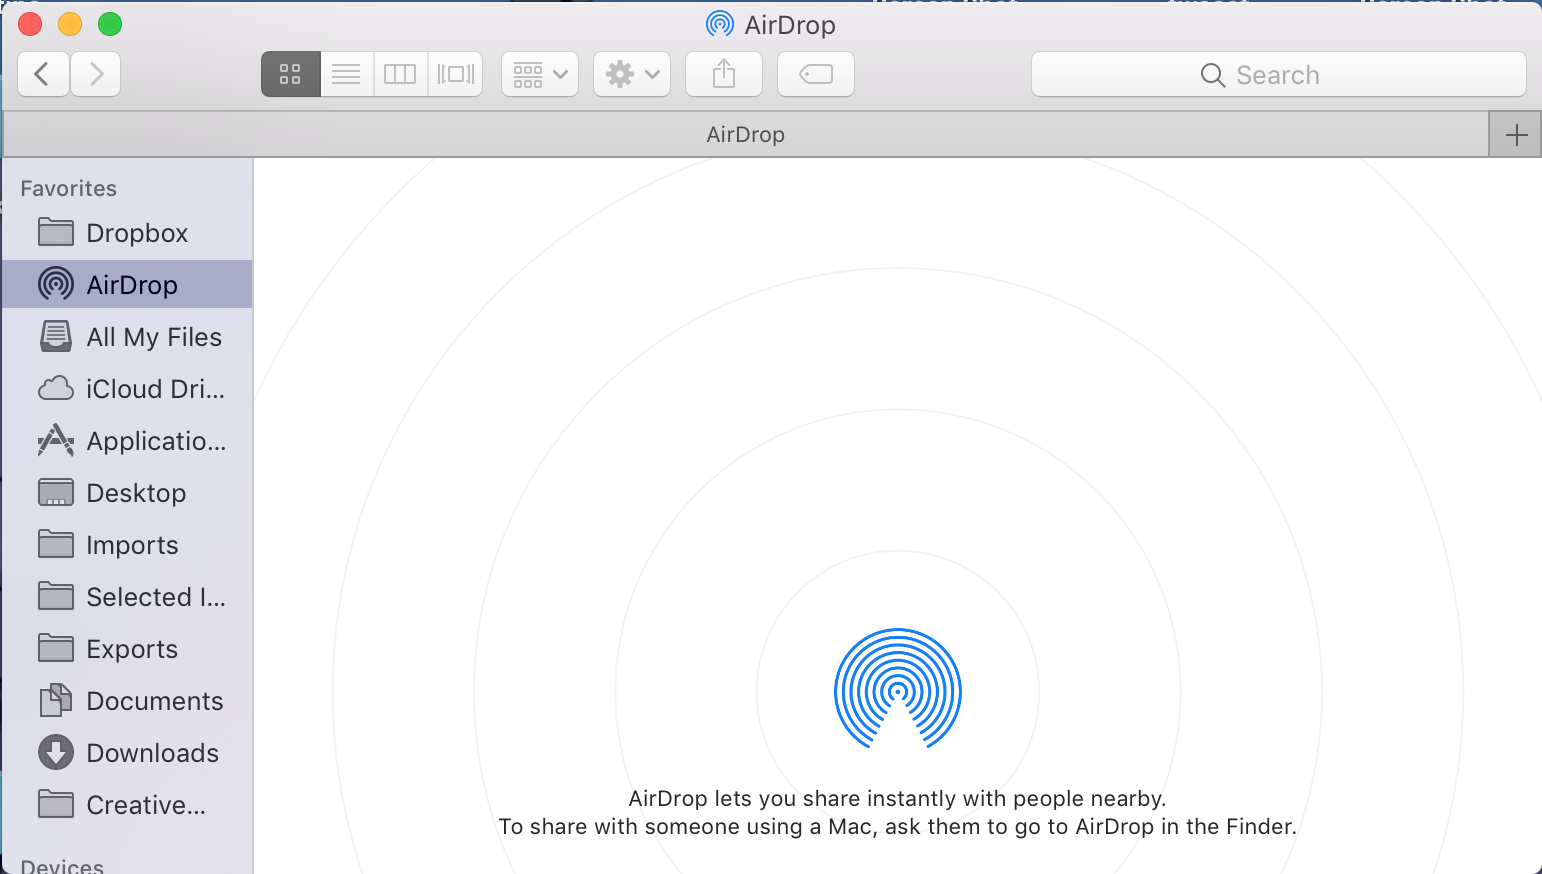
Task: Click the large blue AirDrop icon
Action: (x=898, y=689)
